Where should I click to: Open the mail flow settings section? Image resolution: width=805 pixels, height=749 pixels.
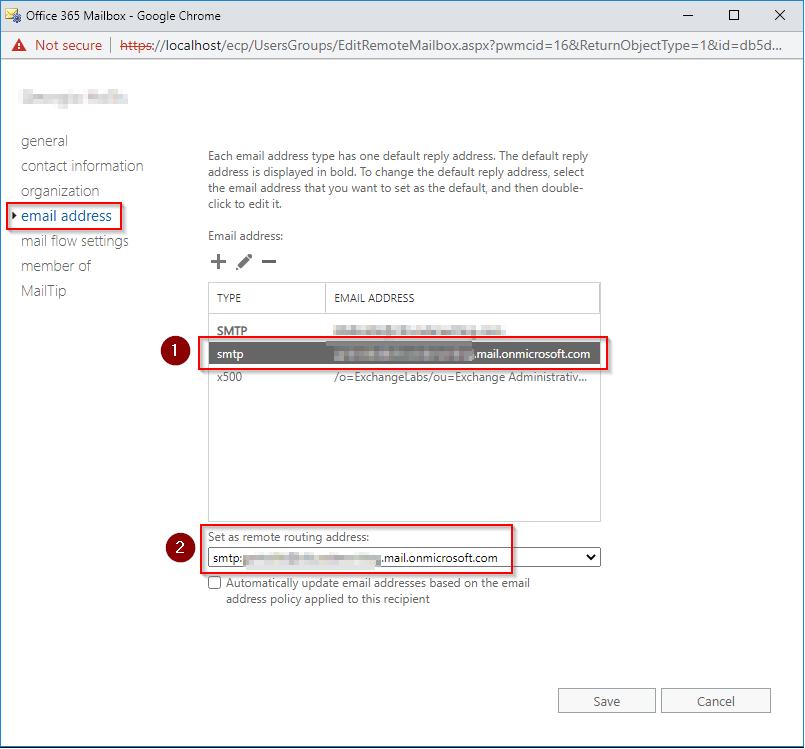click(75, 241)
